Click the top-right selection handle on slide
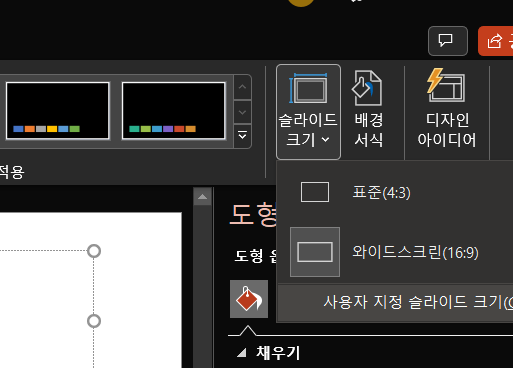The image size is (513, 368). point(94,251)
